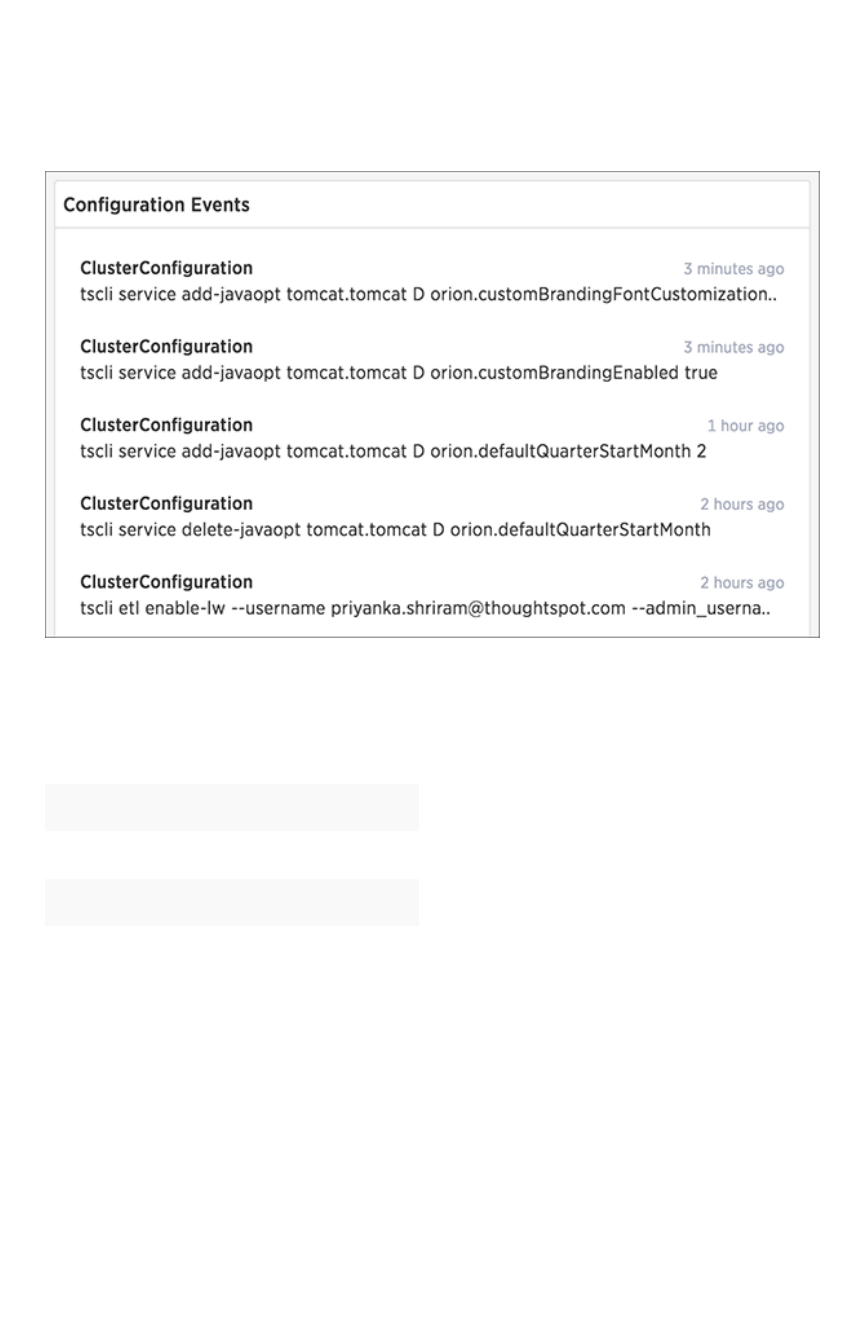Open the customBrandingFontCustomization add-javaopt command text

point(428,296)
